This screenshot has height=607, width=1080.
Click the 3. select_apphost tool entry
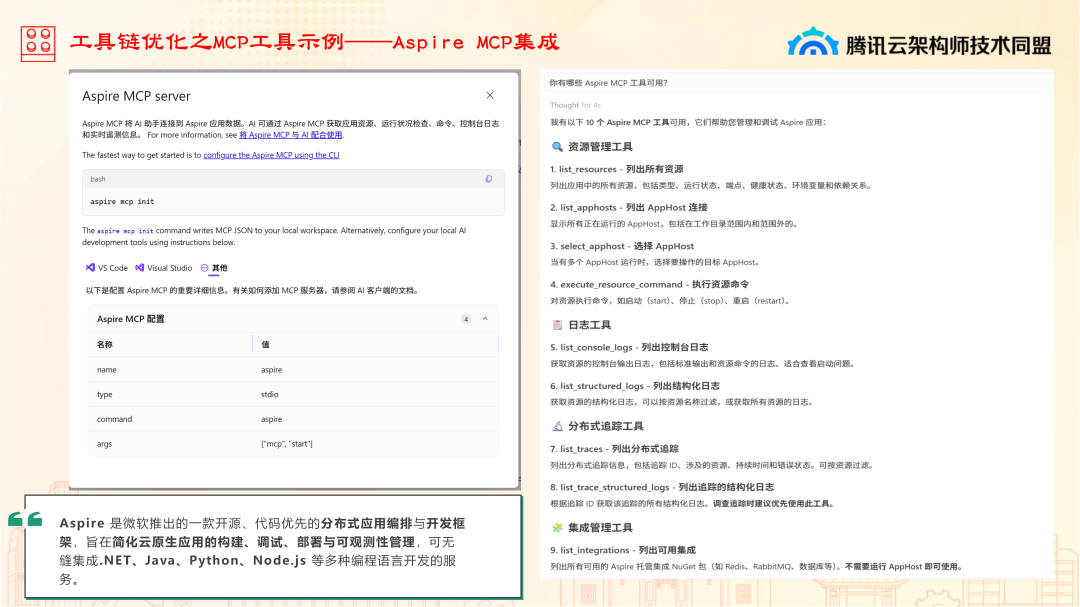click(x=622, y=246)
